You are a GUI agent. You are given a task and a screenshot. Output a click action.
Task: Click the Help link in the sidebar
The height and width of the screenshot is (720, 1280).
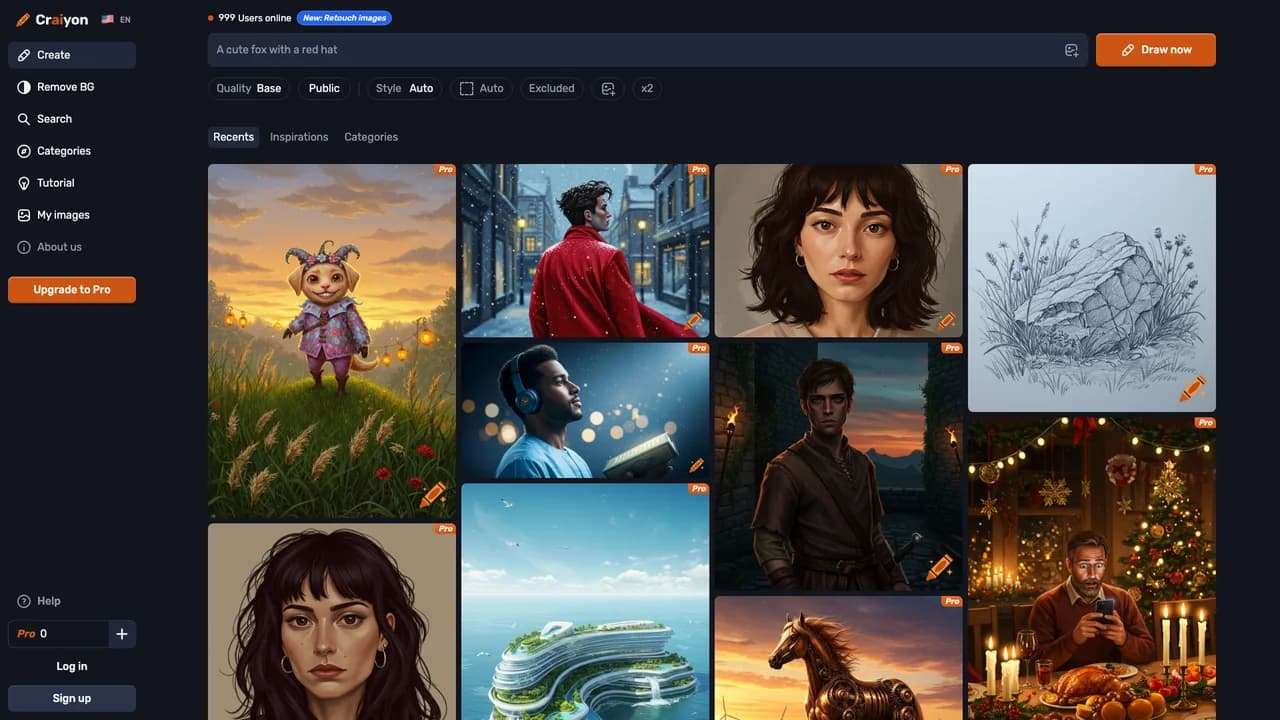coord(39,601)
